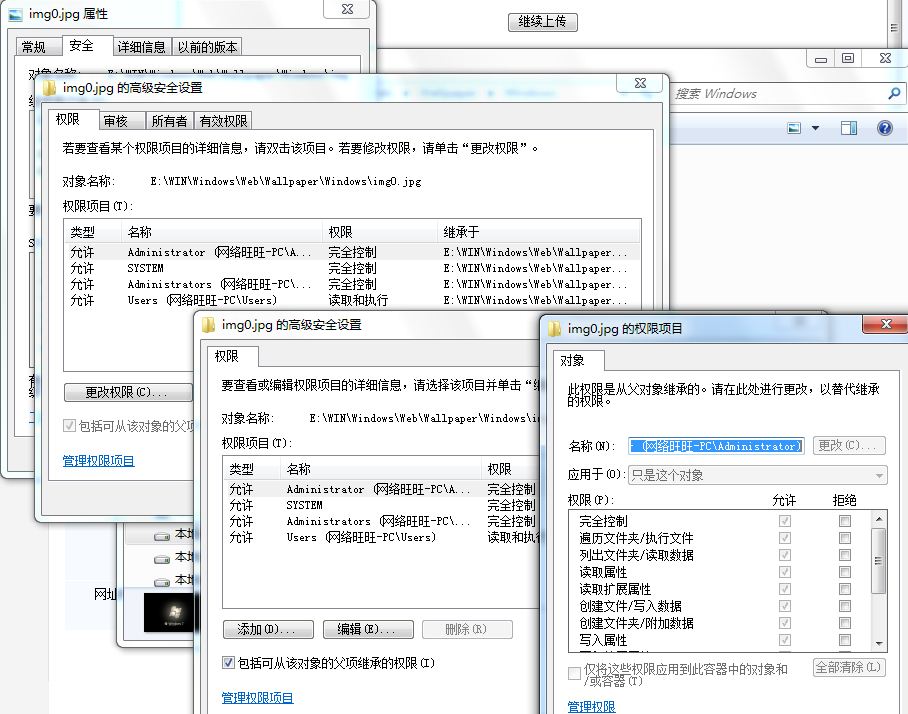
Task: Open the view options dropdown arrow in Explorer
Action: [815, 128]
